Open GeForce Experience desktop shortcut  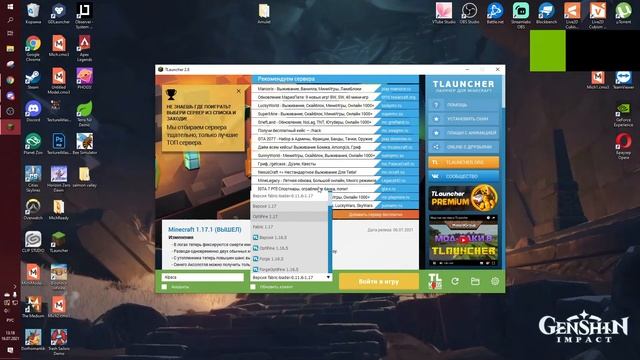623,115
